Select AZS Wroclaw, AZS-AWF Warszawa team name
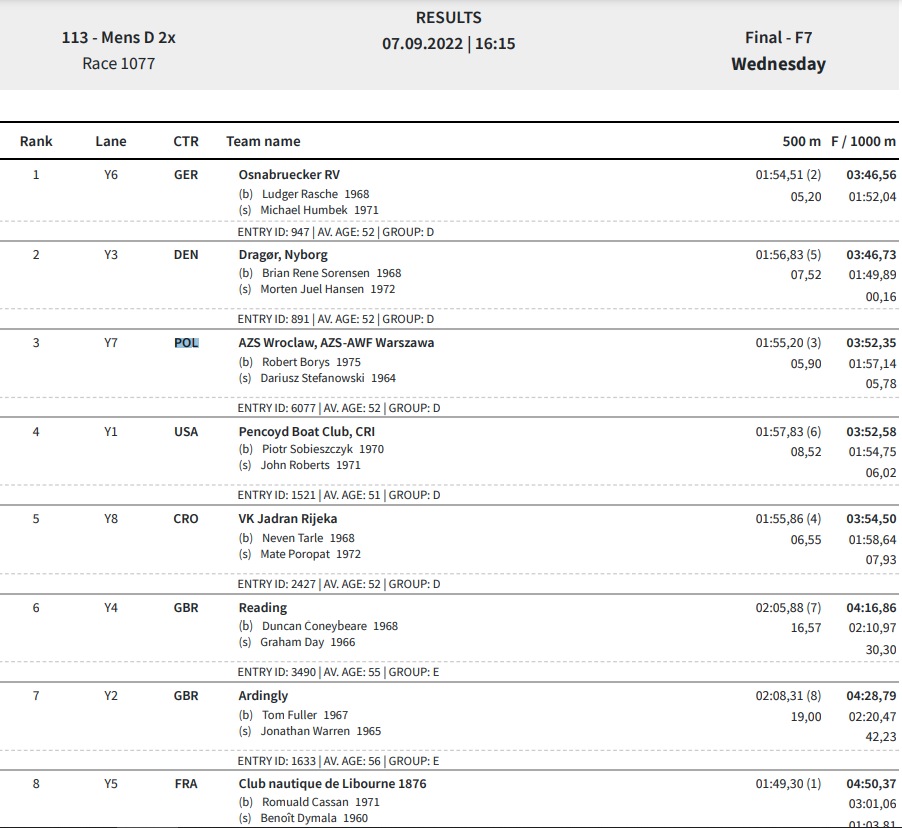Viewport: 902px width, 828px height. pos(337,343)
